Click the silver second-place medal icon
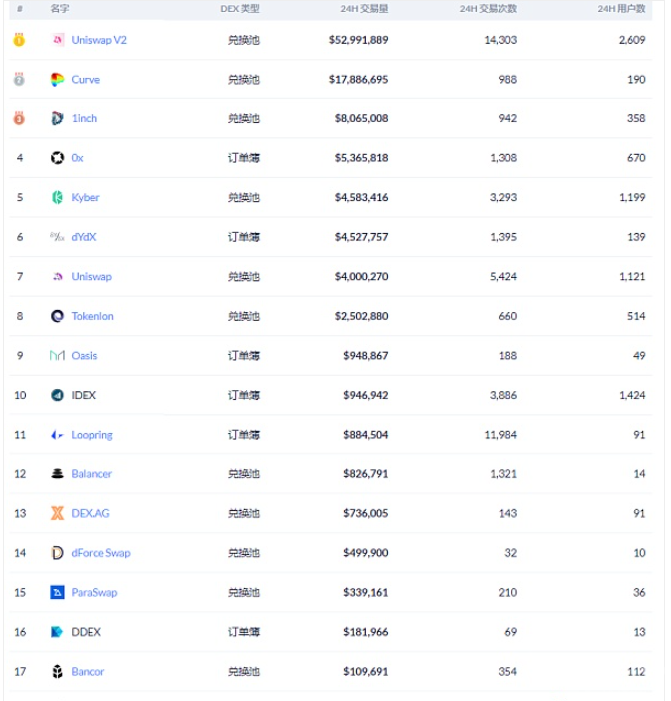671x701 pixels. click(19, 79)
